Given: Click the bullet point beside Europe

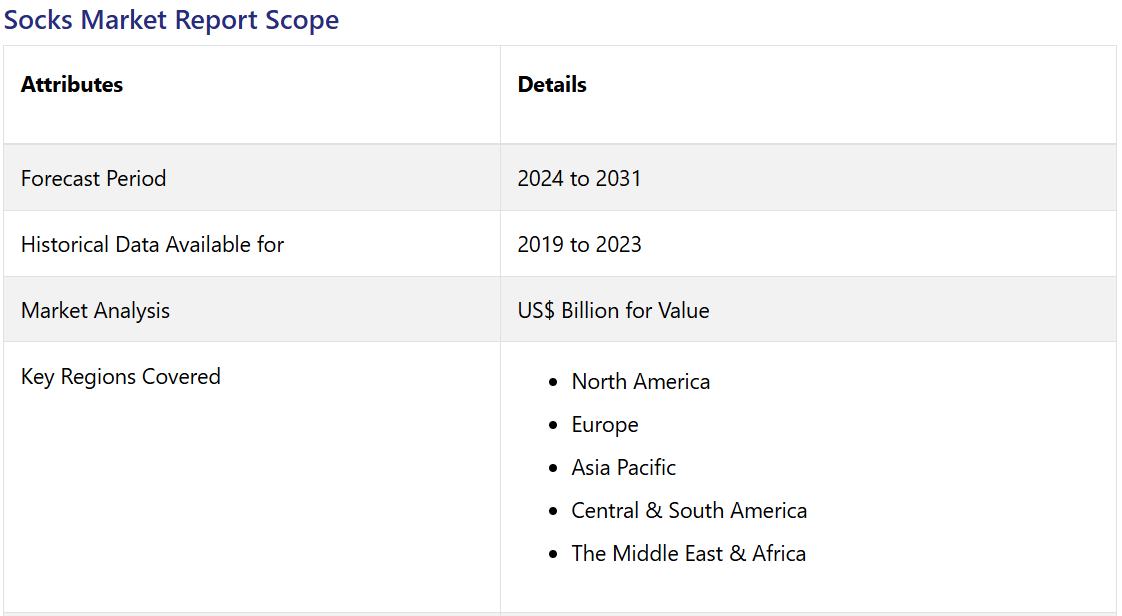Looking at the screenshot, I should click(x=553, y=426).
